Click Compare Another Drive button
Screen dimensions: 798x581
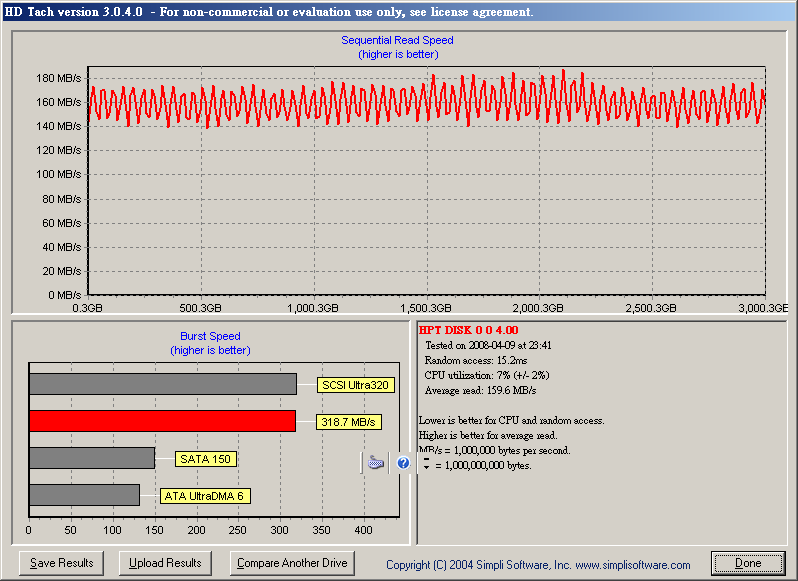pos(292,563)
